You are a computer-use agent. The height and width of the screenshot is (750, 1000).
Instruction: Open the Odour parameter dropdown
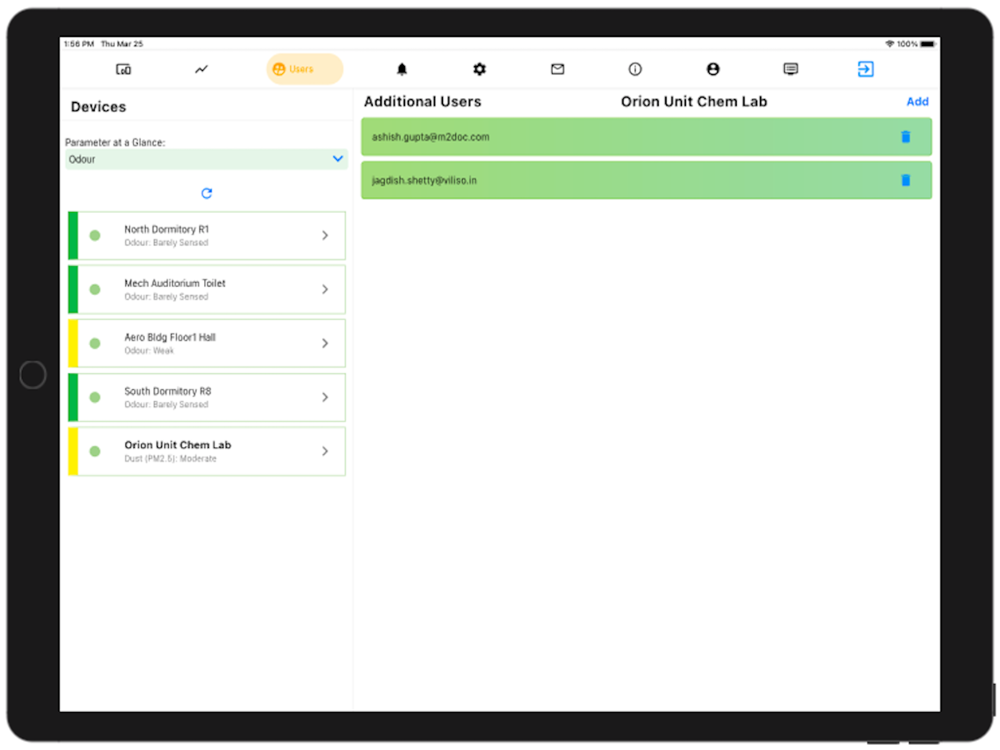207,159
